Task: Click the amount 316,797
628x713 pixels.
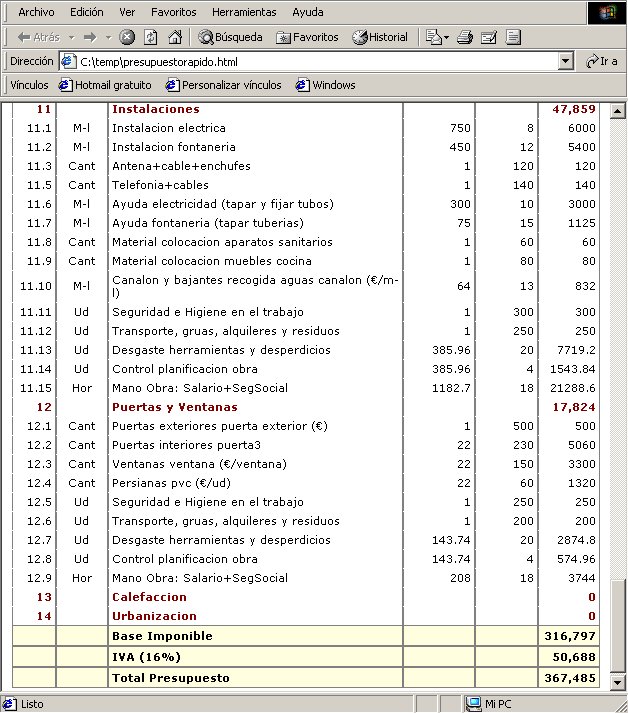Action: click(x=570, y=636)
